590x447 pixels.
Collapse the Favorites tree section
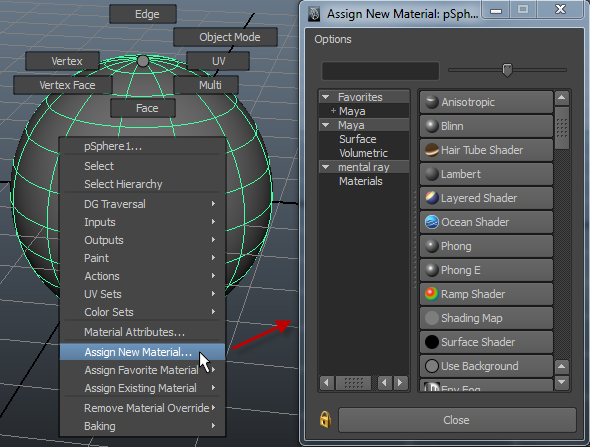(326, 97)
